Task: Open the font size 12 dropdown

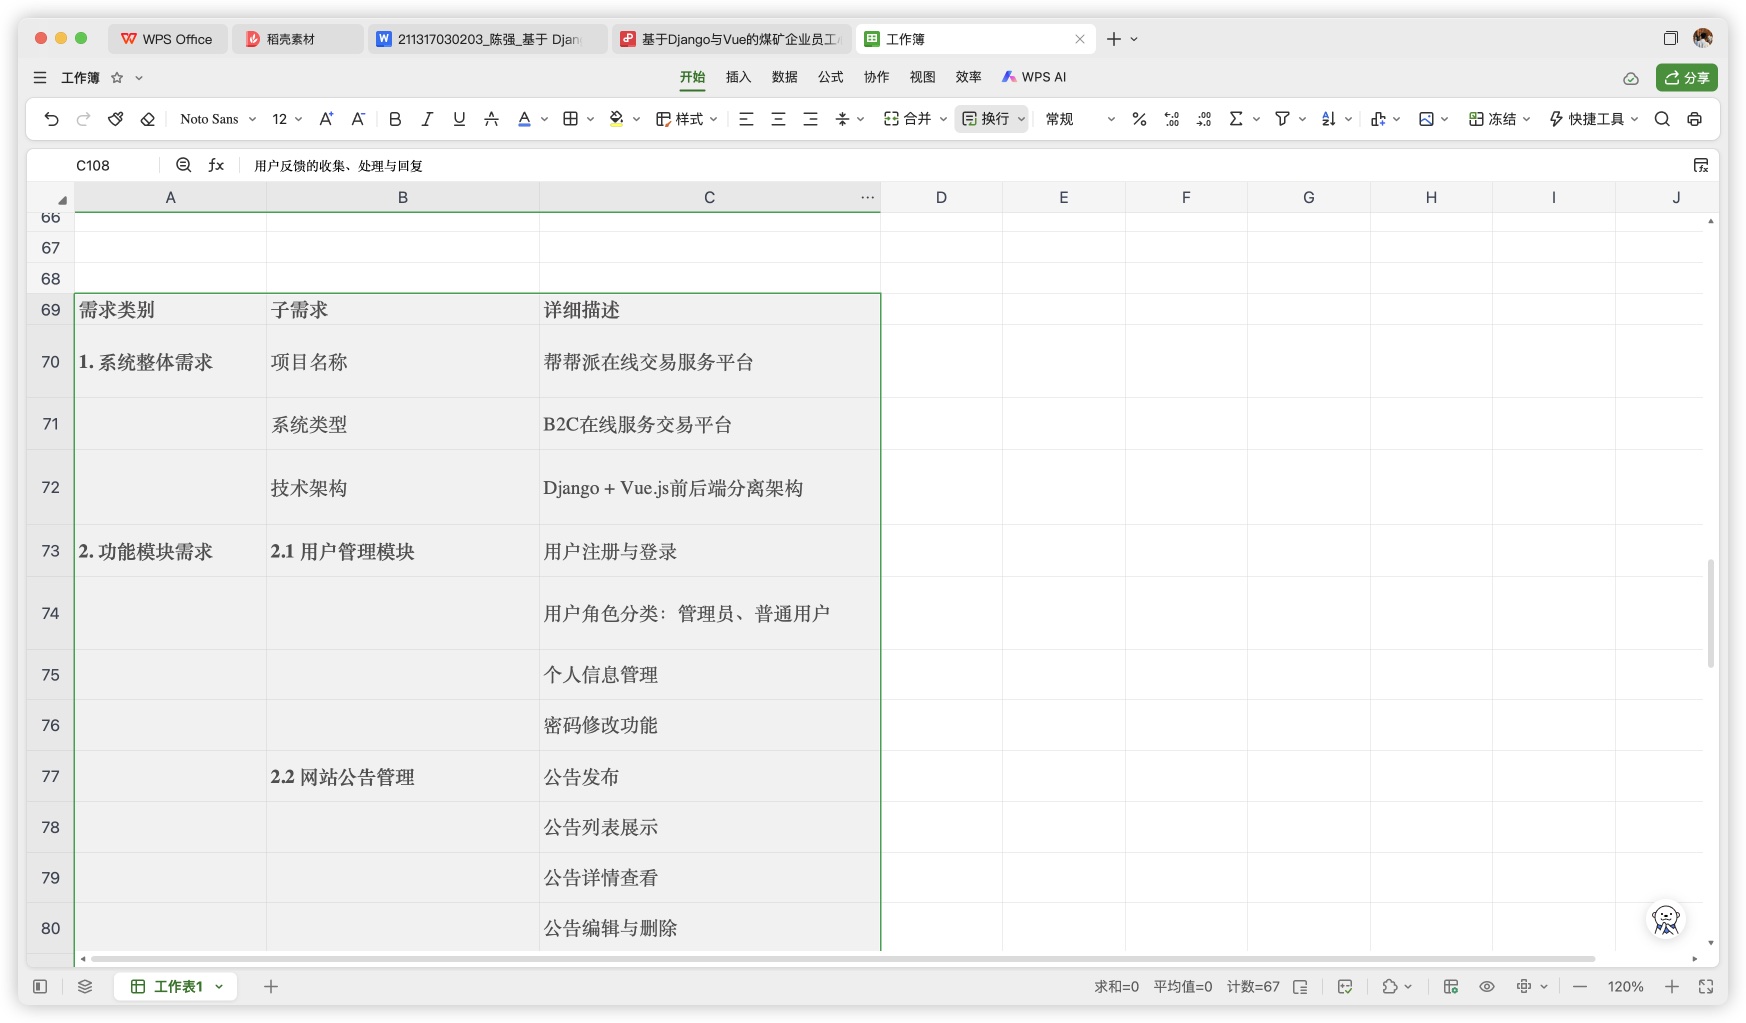Action: tap(287, 119)
